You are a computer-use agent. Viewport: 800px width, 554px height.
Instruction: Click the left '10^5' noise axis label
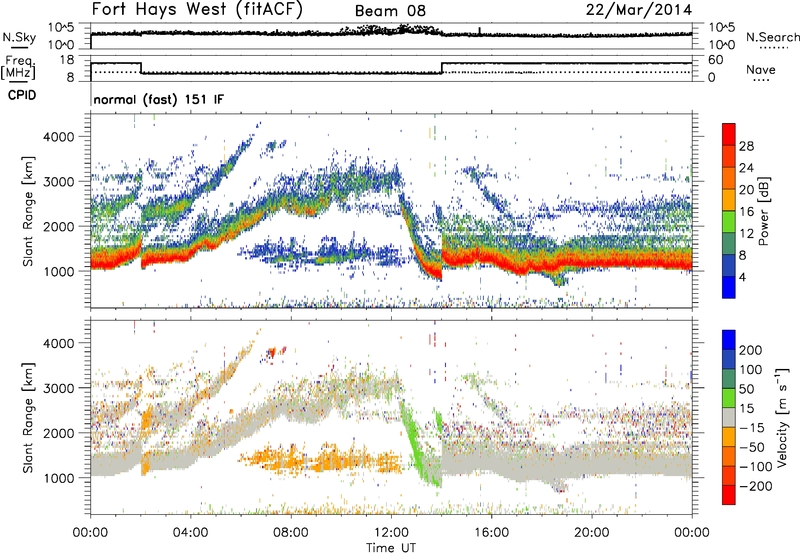click(x=61, y=27)
